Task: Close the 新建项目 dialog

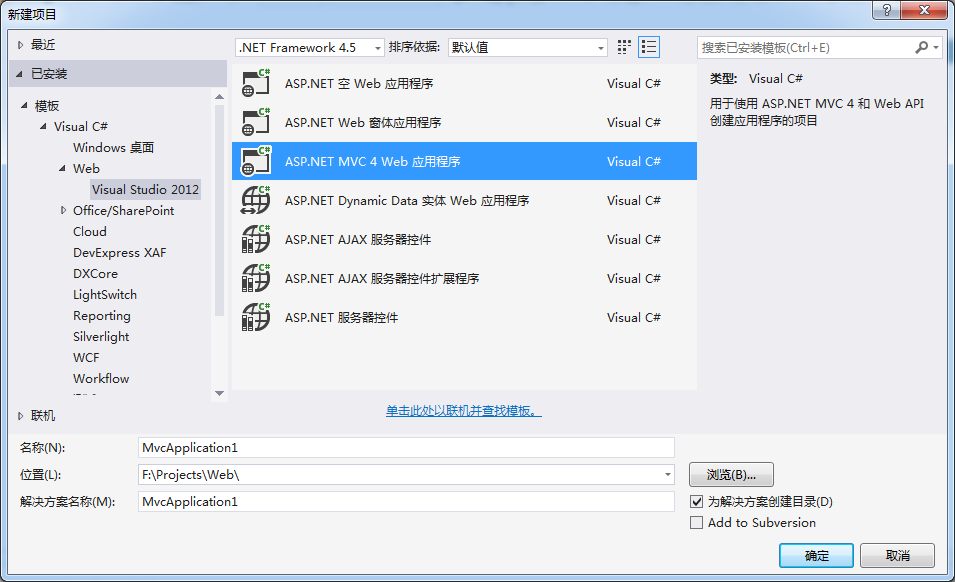Action: 924,10
